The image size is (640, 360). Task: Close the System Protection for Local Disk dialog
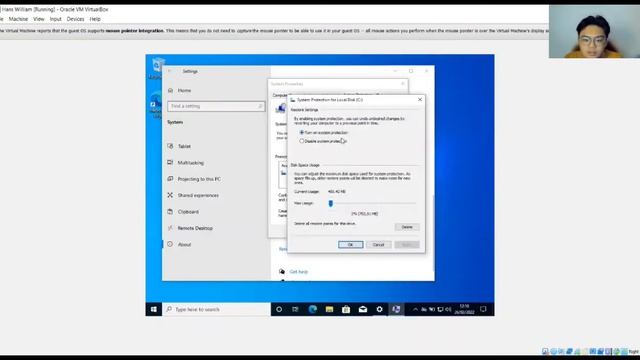pos(420,100)
